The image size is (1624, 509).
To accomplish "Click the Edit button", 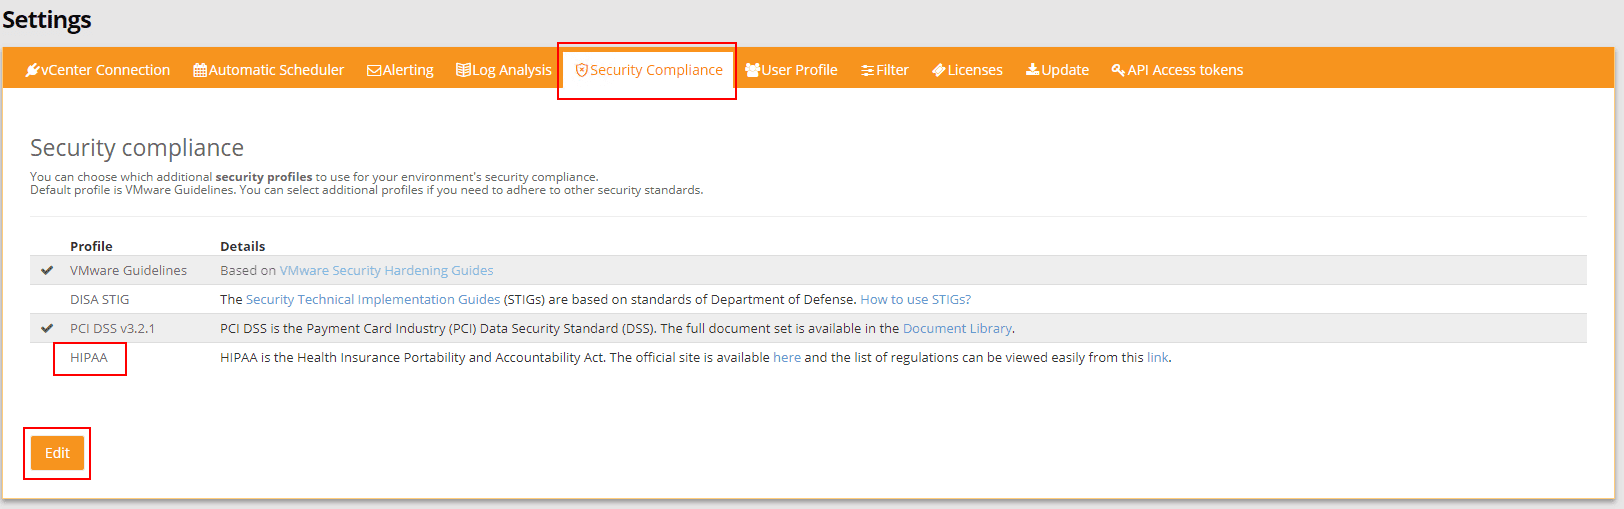I will pos(57,453).
